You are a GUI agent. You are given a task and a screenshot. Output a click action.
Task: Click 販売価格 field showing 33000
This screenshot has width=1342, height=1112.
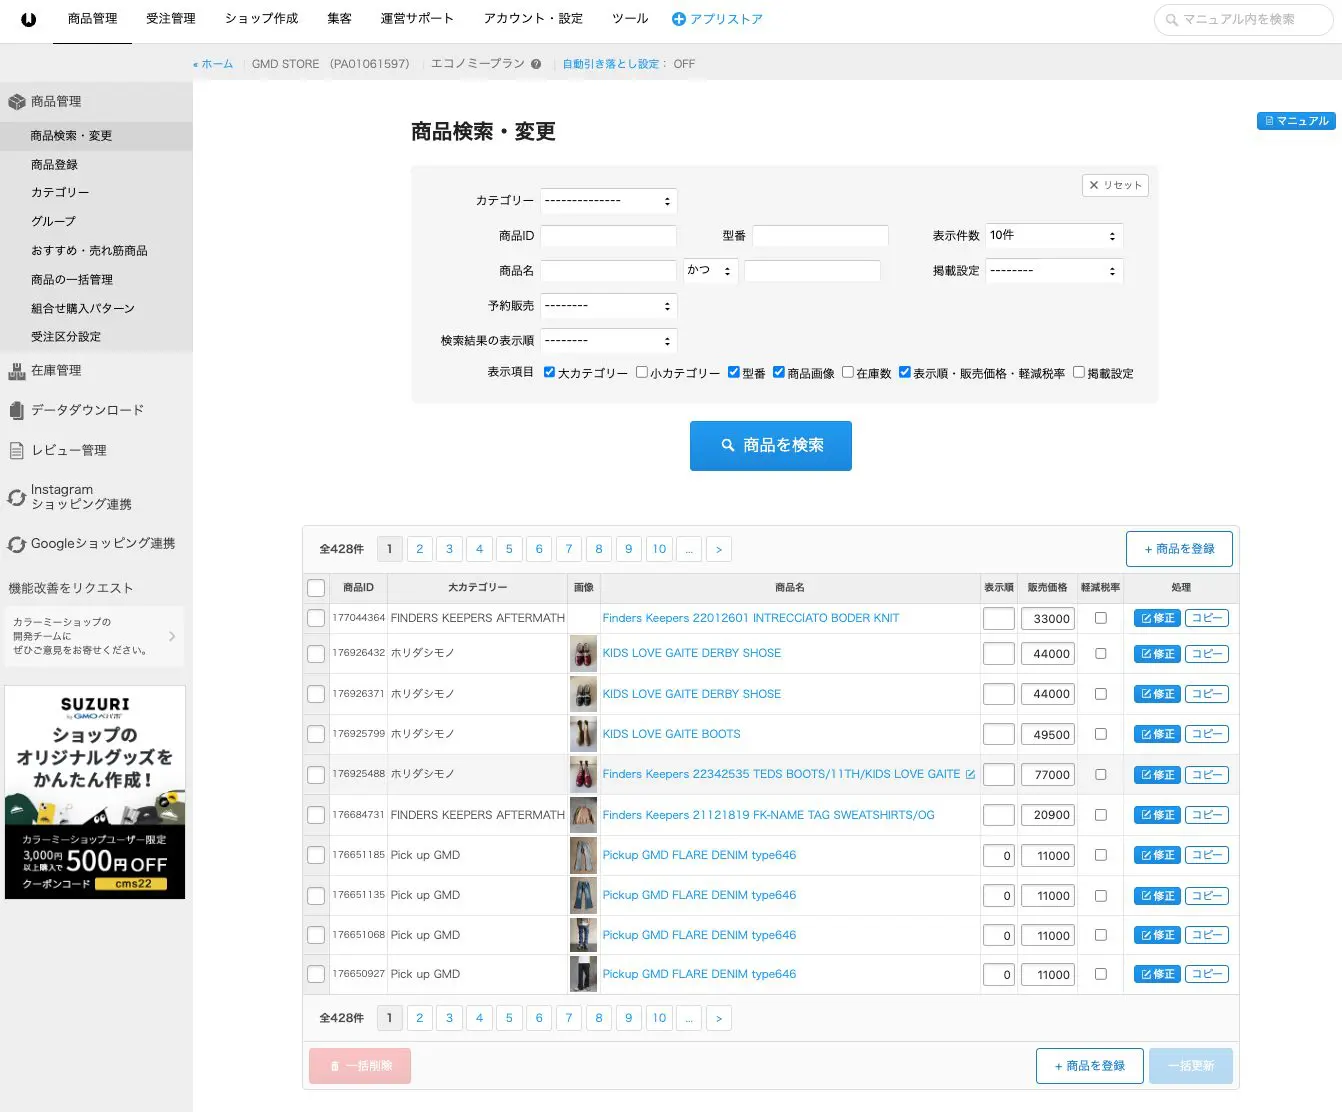tap(1048, 619)
